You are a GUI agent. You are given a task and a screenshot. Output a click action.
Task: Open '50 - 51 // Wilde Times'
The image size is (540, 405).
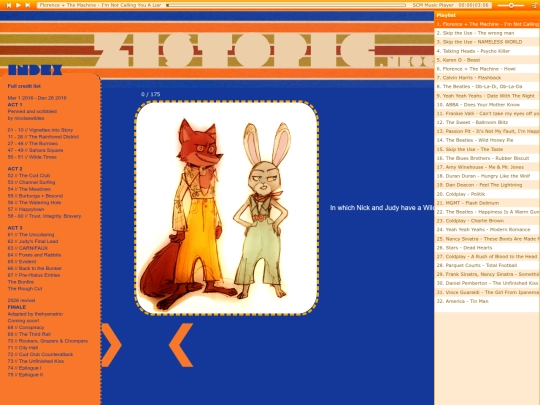(x=32, y=157)
